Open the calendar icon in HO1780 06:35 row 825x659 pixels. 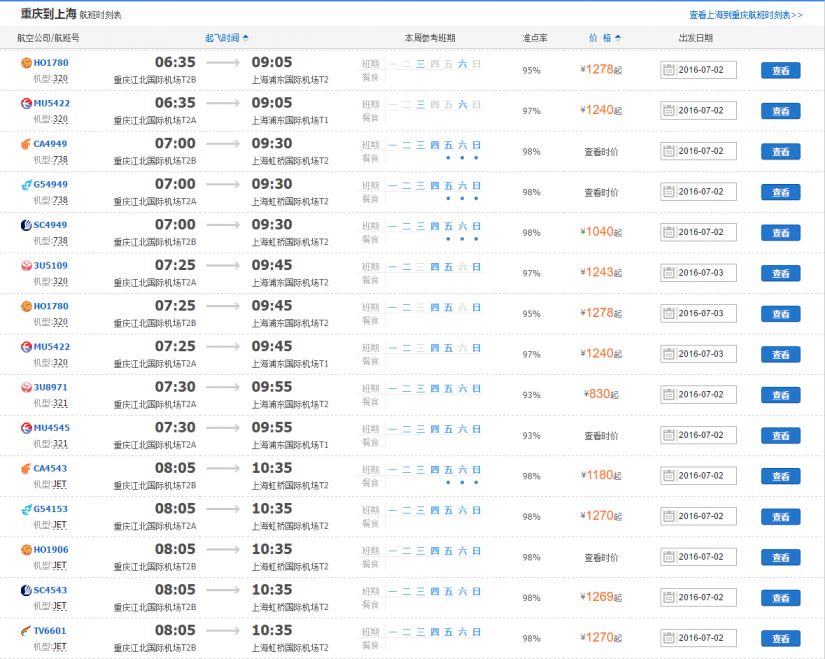tap(668, 69)
